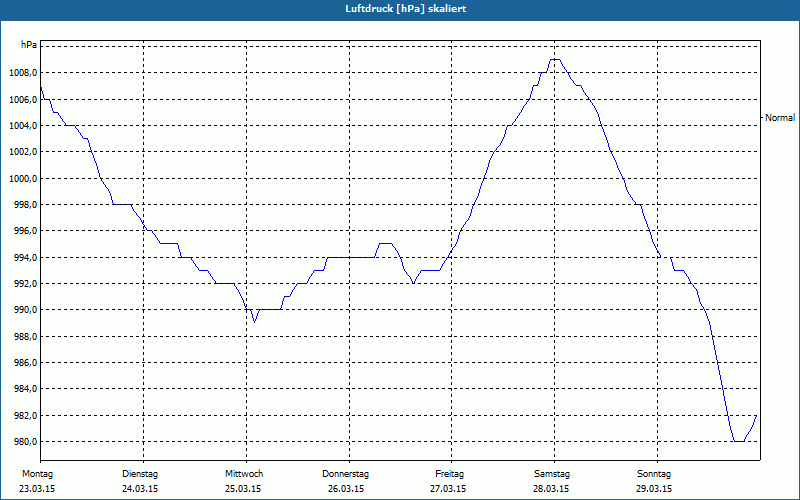The width and height of the screenshot is (800, 500).
Task: Click the pressure peak on Samstag
Action: pos(555,60)
